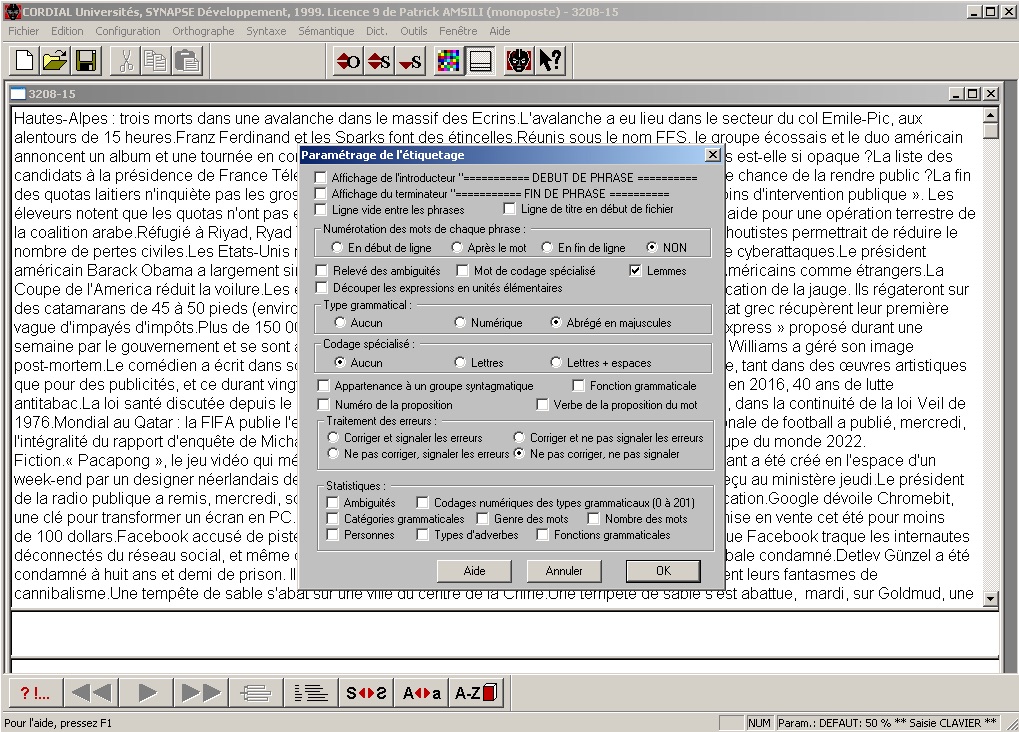Check Fonction grammaticale option
The image size is (1019, 732).
click(x=578, y=386)
